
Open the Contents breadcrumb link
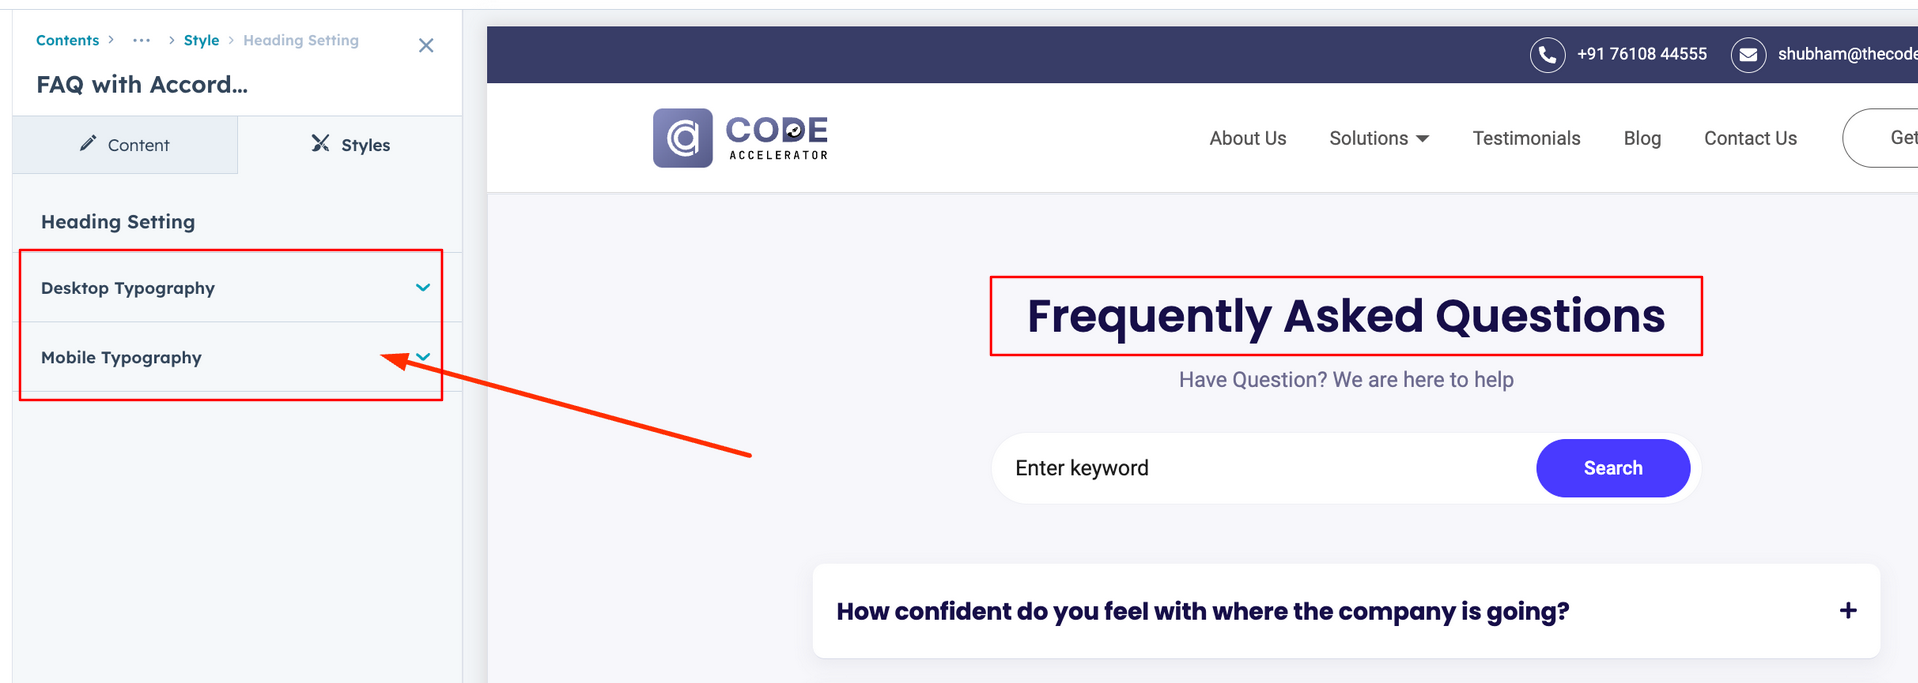click(x=66, y=40)
